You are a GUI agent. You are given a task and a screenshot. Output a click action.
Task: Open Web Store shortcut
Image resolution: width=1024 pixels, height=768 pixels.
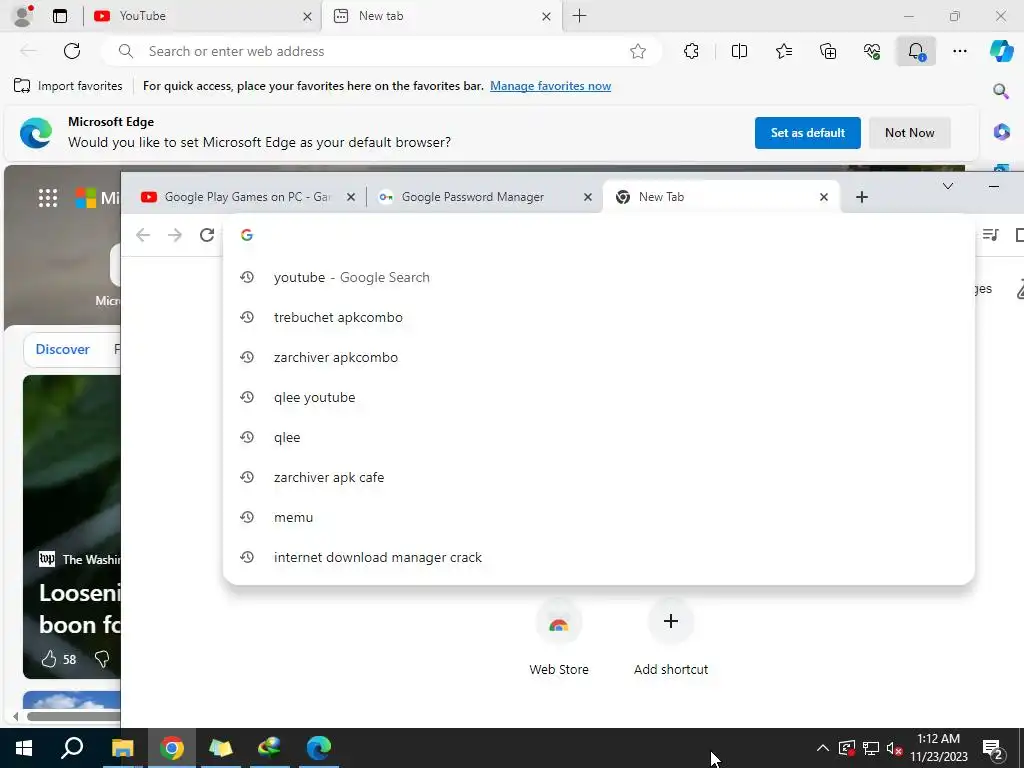pos(558,637)
